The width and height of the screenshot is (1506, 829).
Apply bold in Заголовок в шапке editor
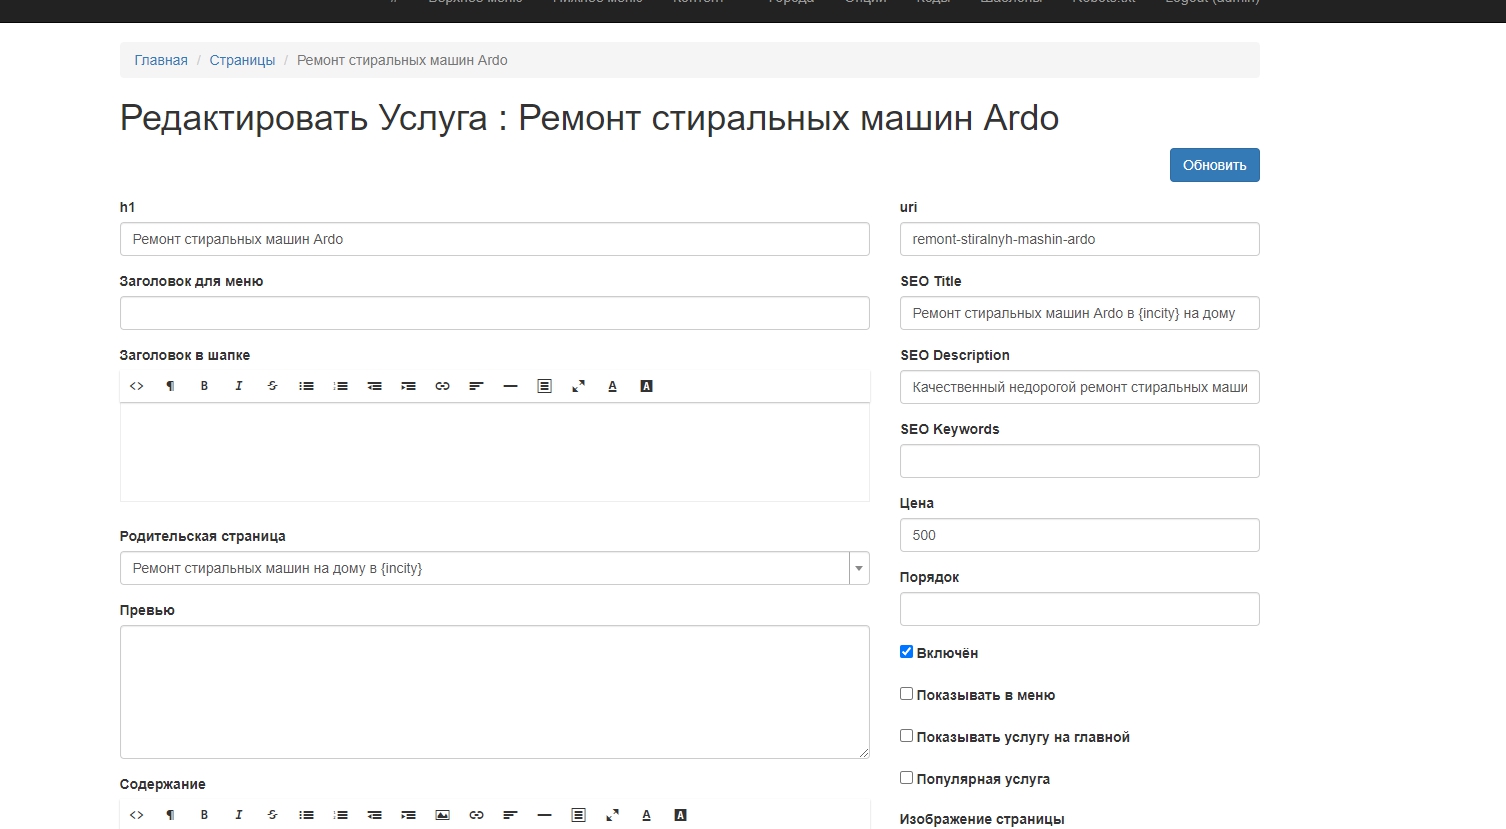205,386
